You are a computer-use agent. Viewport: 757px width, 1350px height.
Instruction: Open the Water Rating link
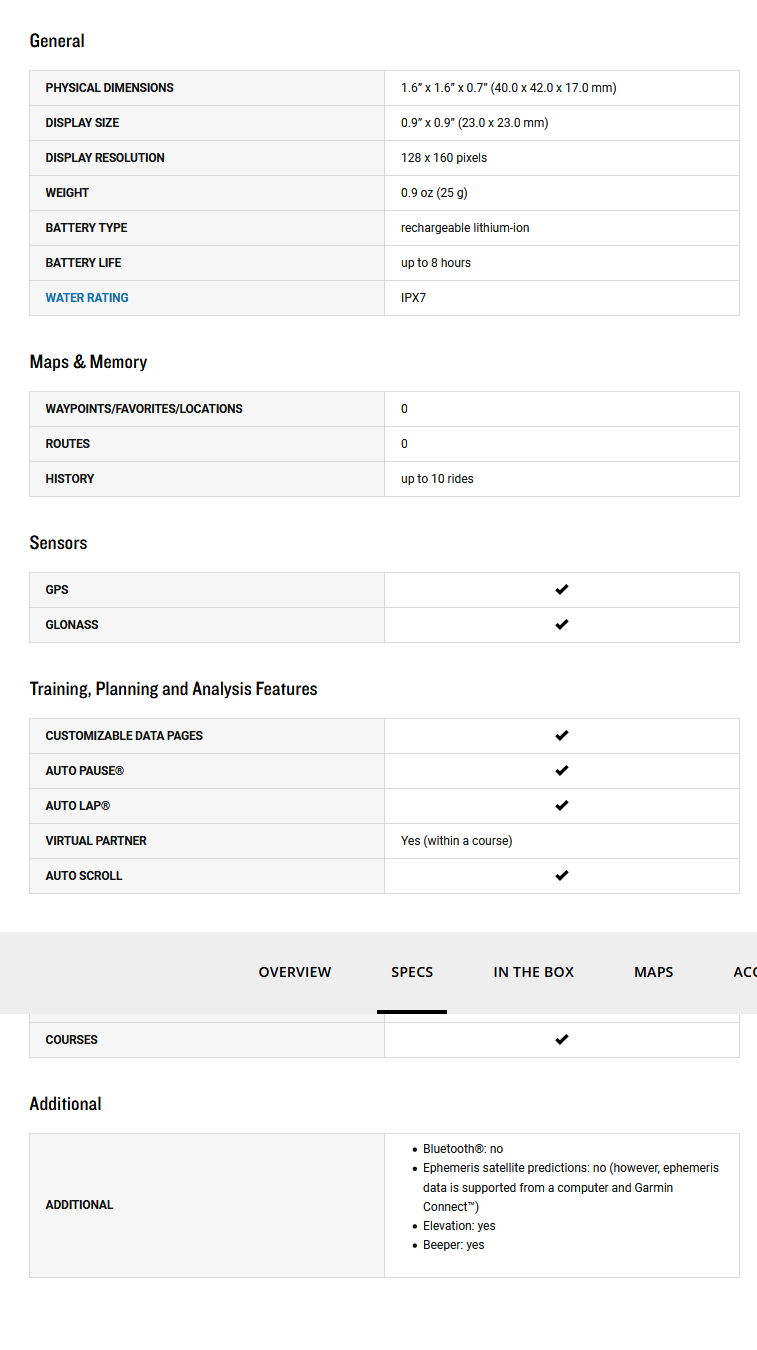[87, 298]
